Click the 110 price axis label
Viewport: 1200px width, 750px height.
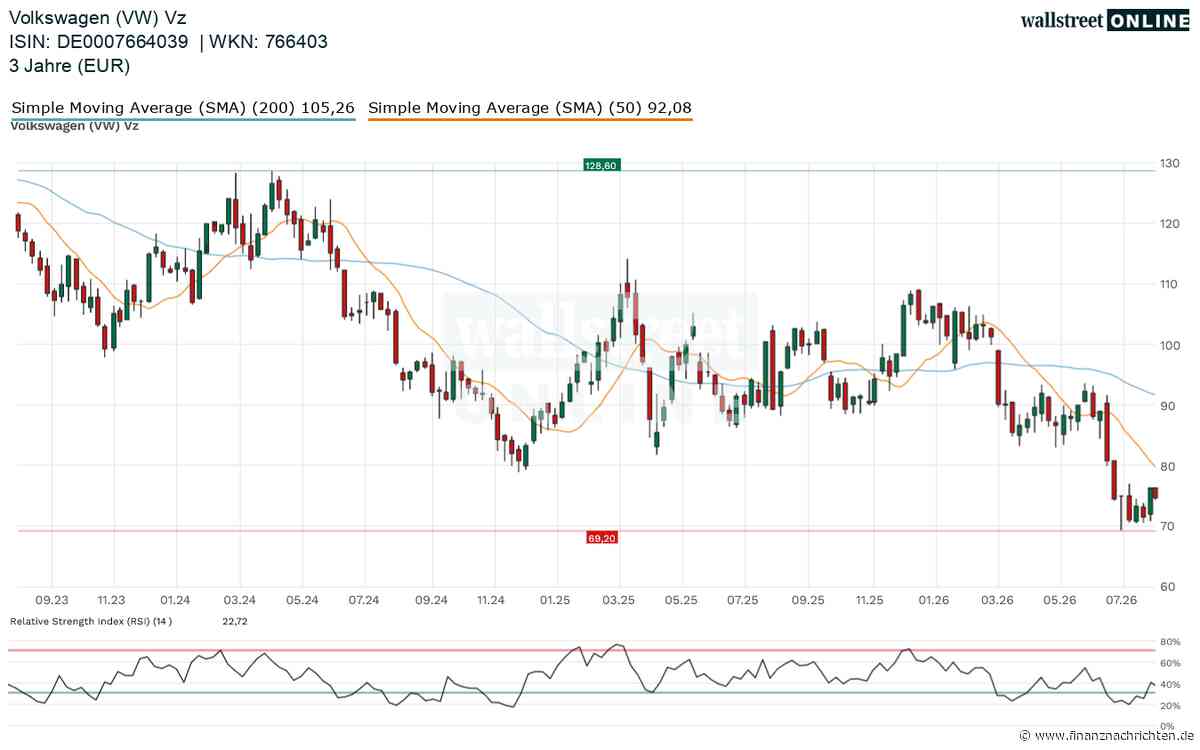(1170, 284)
